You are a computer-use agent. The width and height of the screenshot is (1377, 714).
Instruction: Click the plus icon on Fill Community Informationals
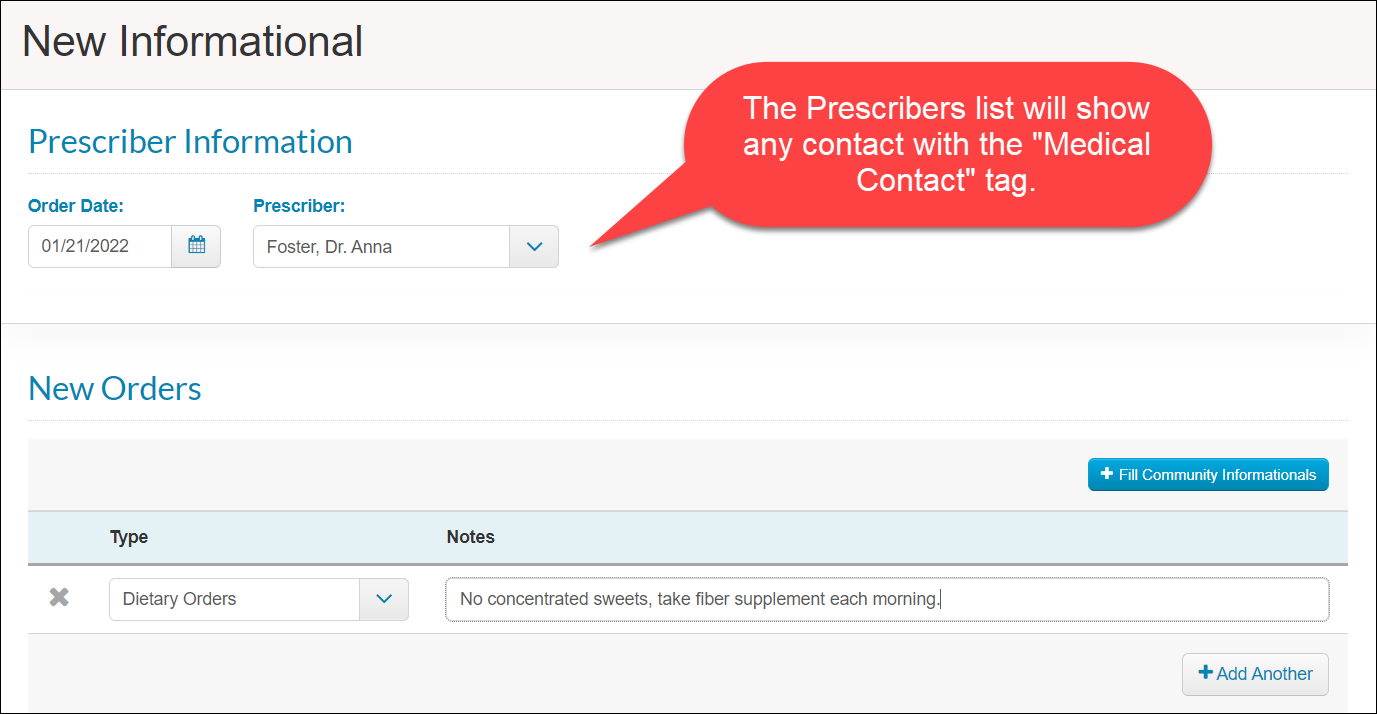click(x=1107, y=474)
